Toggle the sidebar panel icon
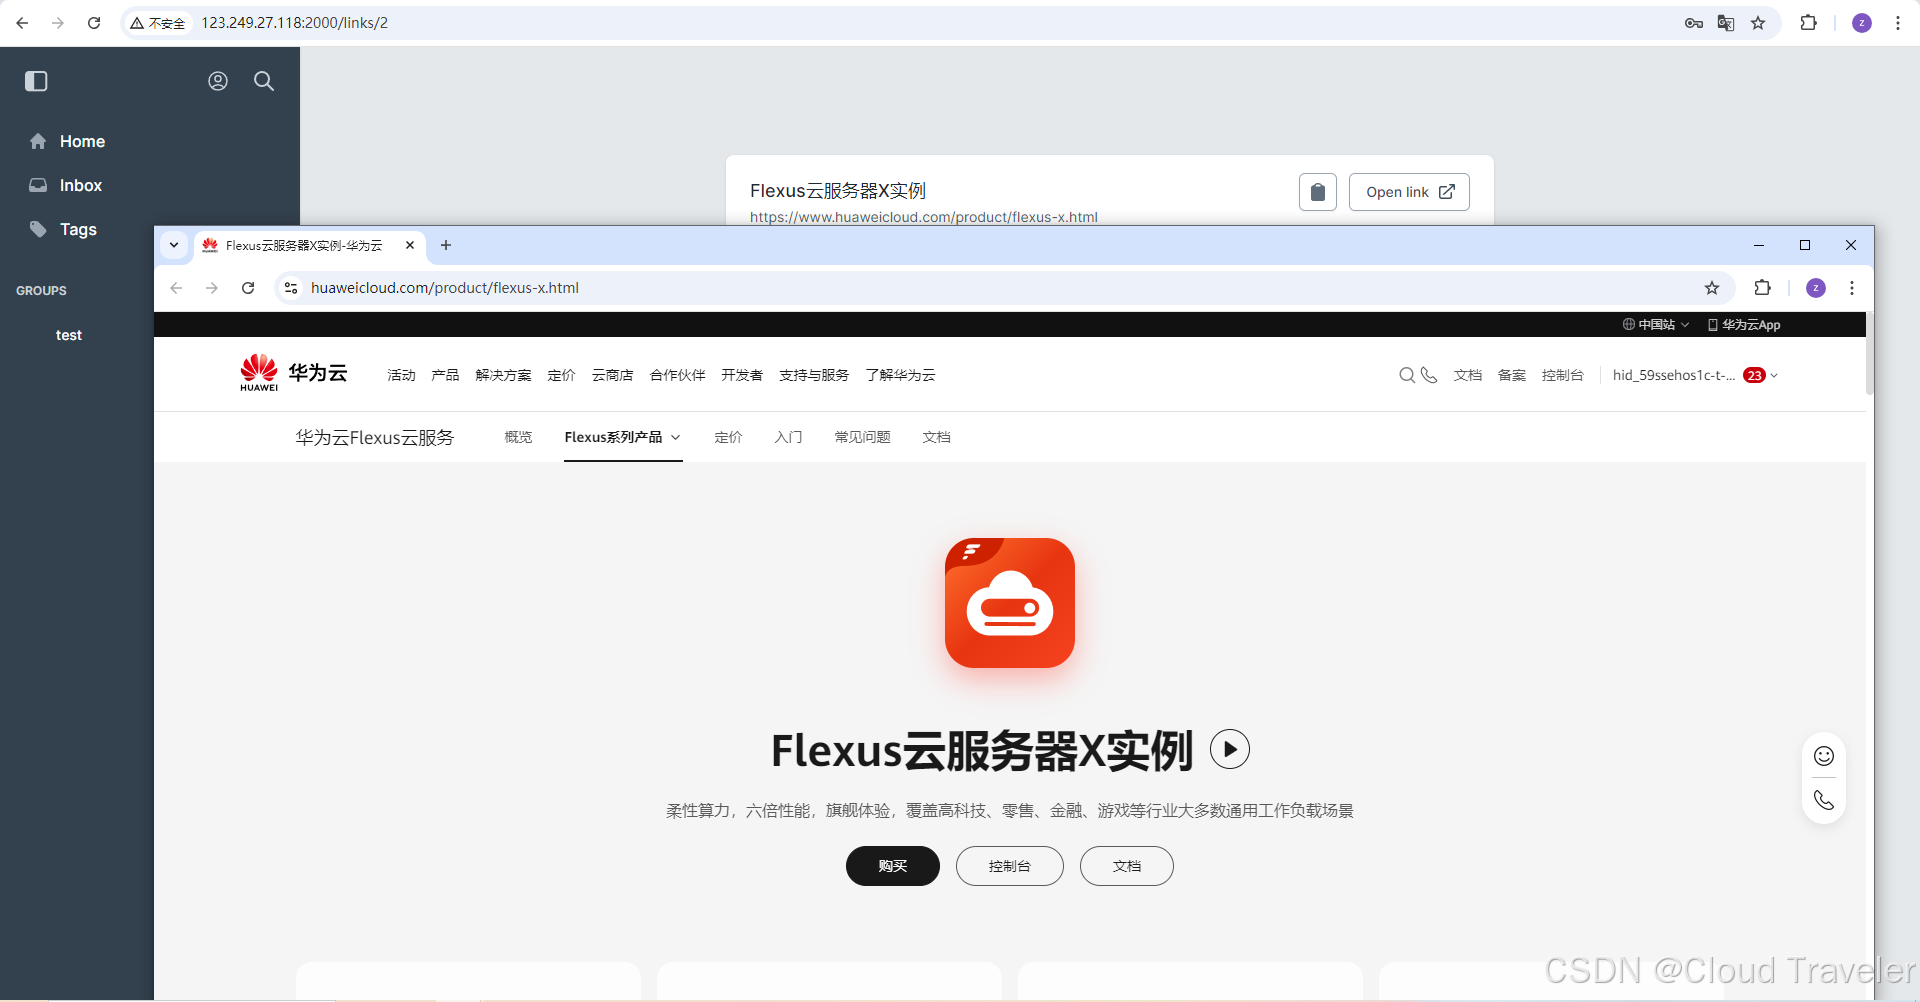1920x1002 pixels. click(36, 81)
